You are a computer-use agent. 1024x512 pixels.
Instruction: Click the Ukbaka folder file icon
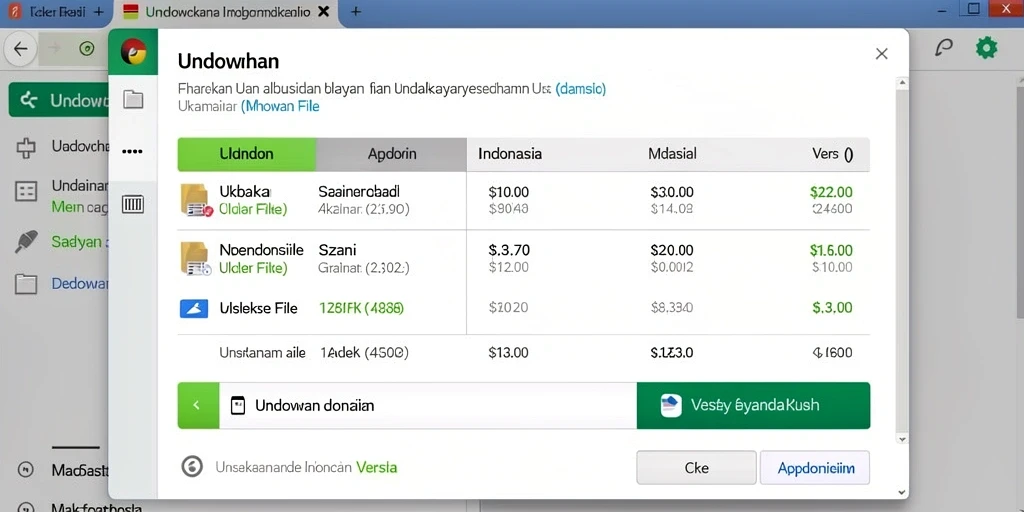tap(196, 200)
